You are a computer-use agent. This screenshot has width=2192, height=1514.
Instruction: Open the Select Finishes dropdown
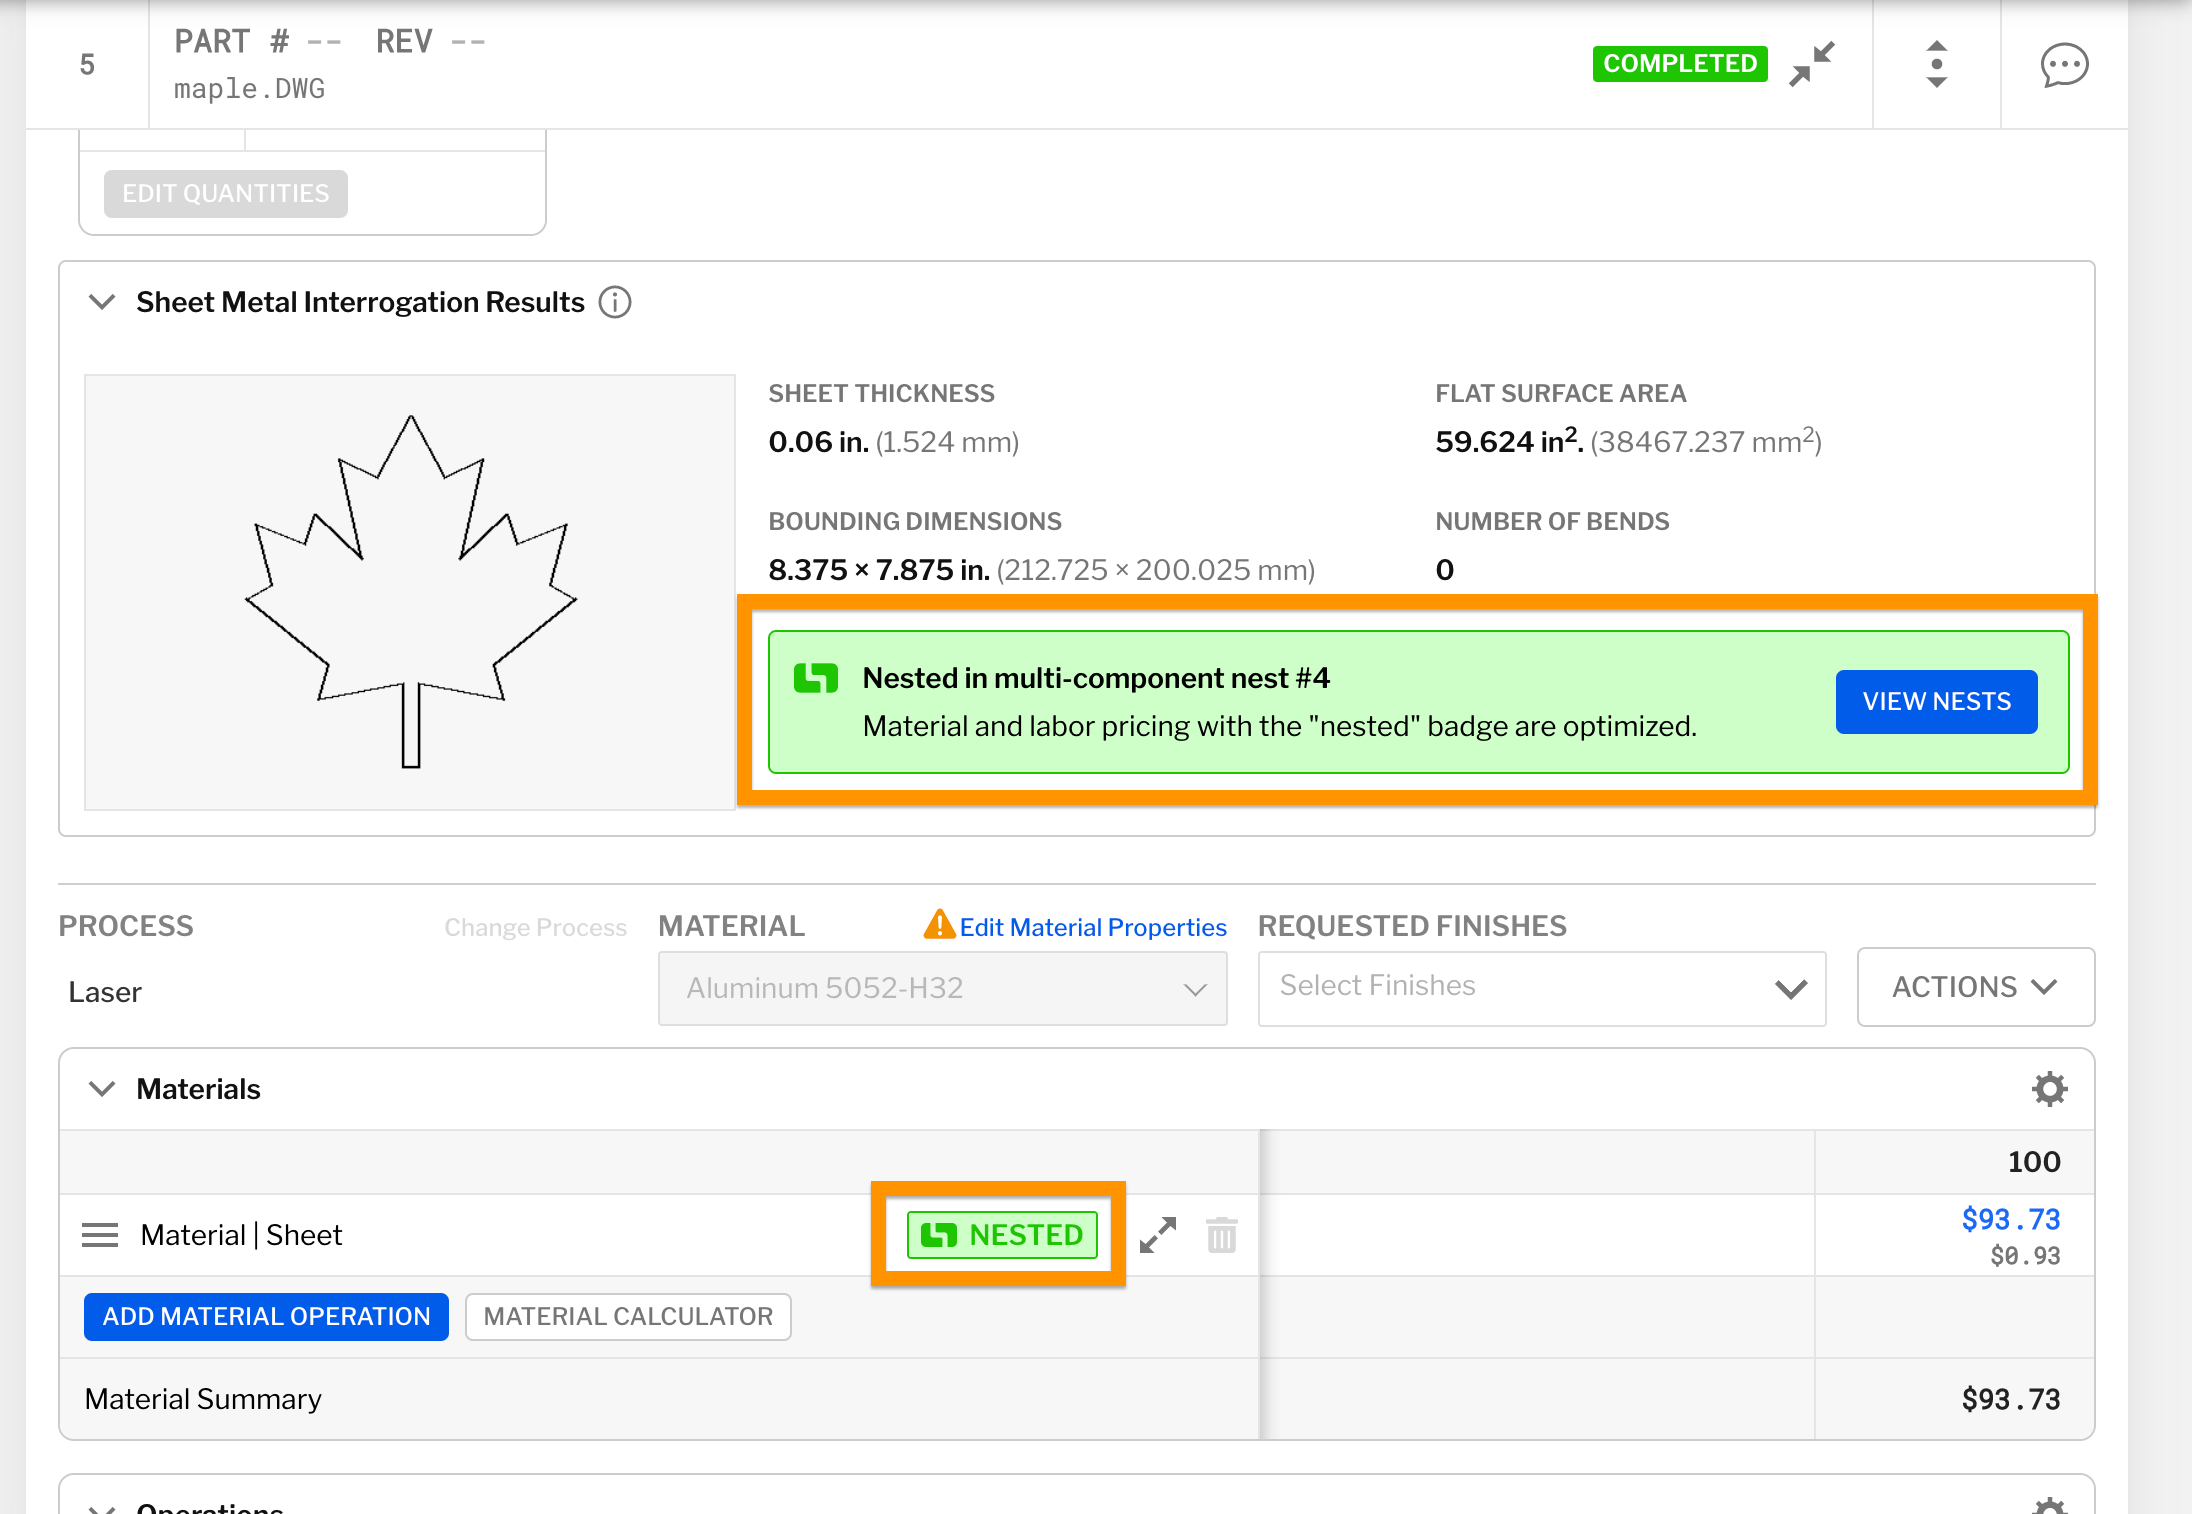pyautogui.click(x=1541, y=988)
